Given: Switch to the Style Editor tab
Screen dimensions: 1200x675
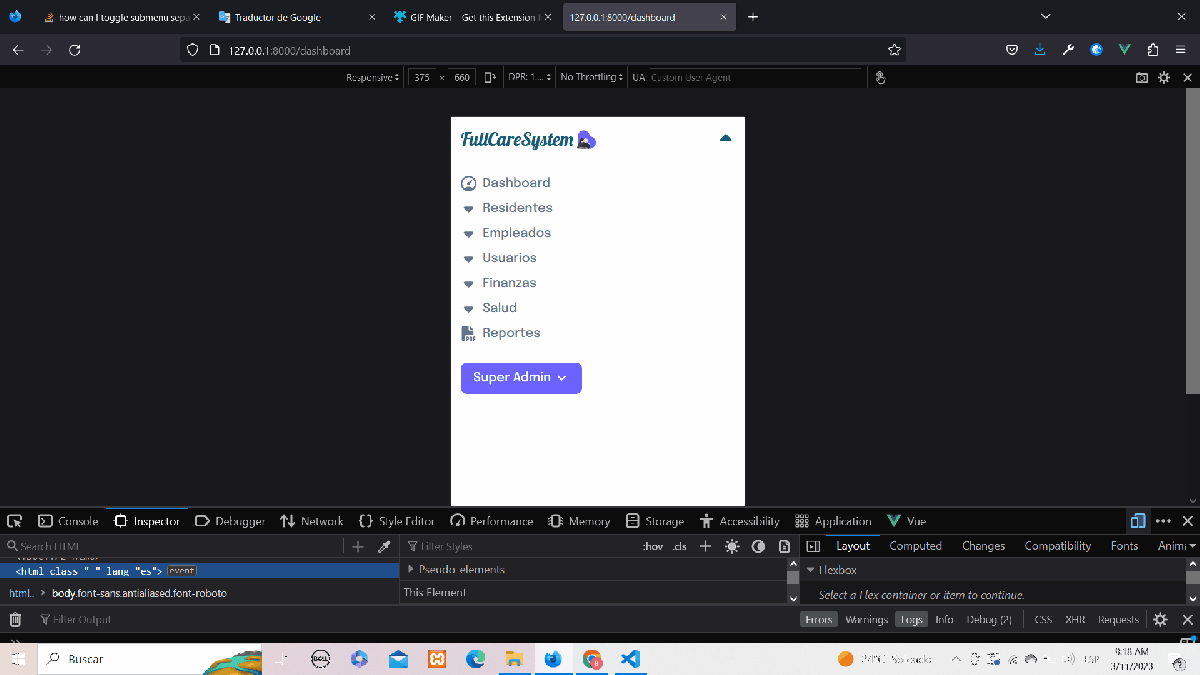Looking at the screenshot, I should 397,521.
